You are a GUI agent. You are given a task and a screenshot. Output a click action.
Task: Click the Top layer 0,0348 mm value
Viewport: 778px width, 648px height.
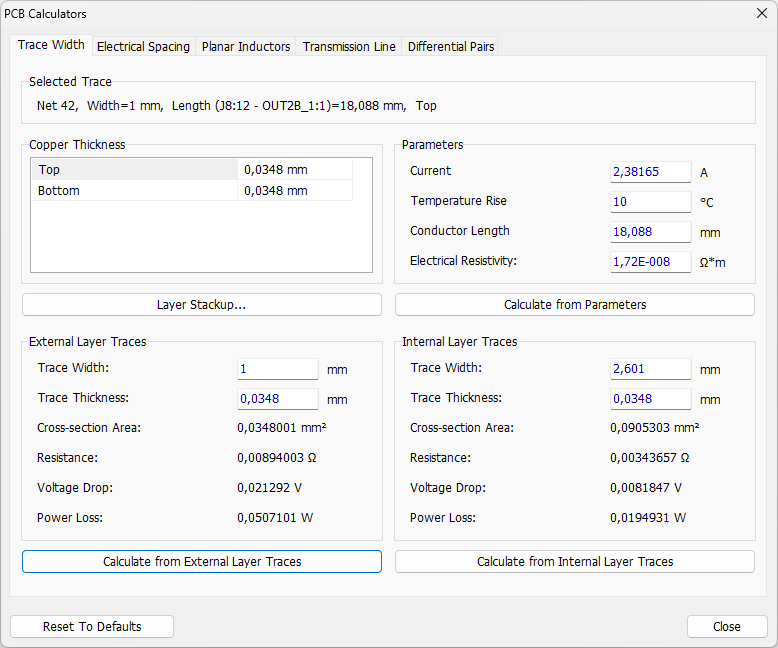(276, 170)
